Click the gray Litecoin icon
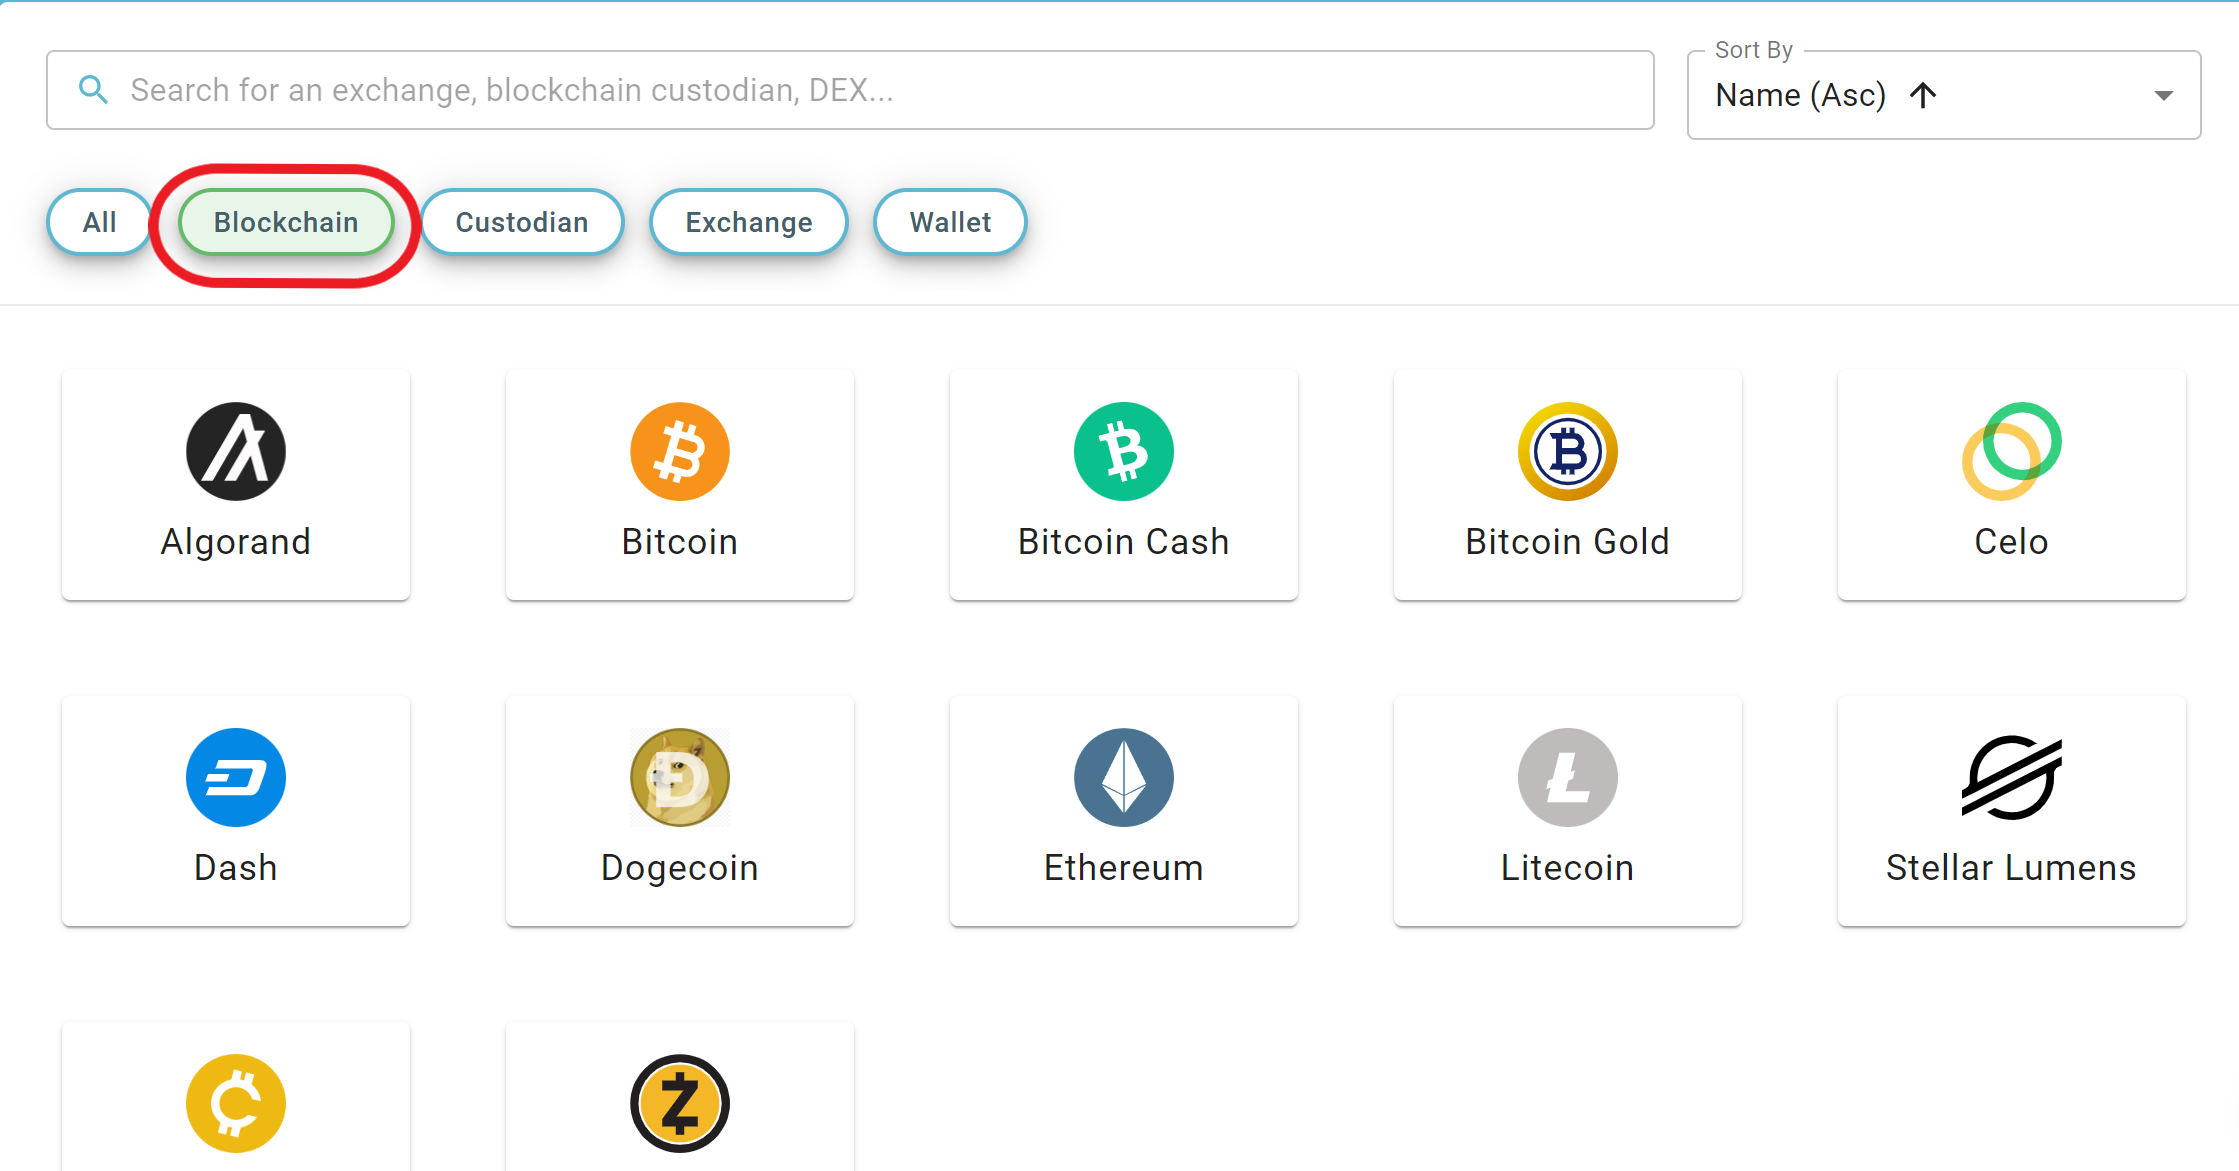 coord(1567,778)
